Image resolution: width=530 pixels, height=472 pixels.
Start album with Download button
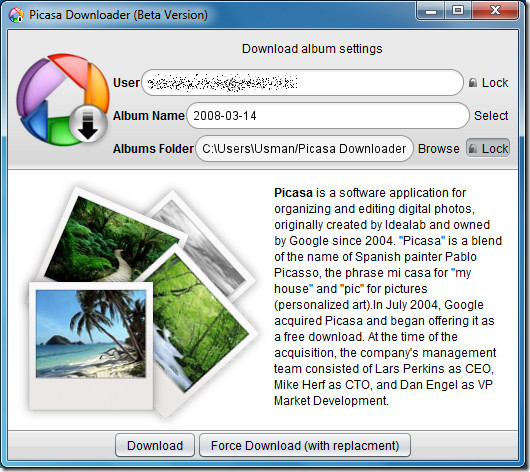pos(155,445)
